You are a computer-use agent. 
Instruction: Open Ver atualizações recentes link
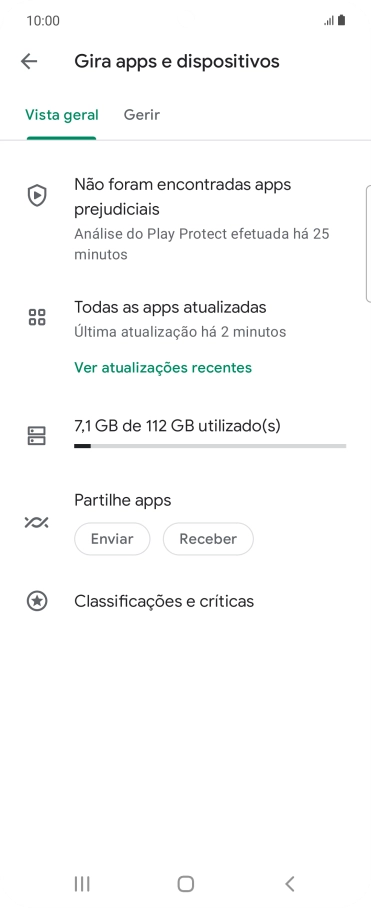(163, 368)
